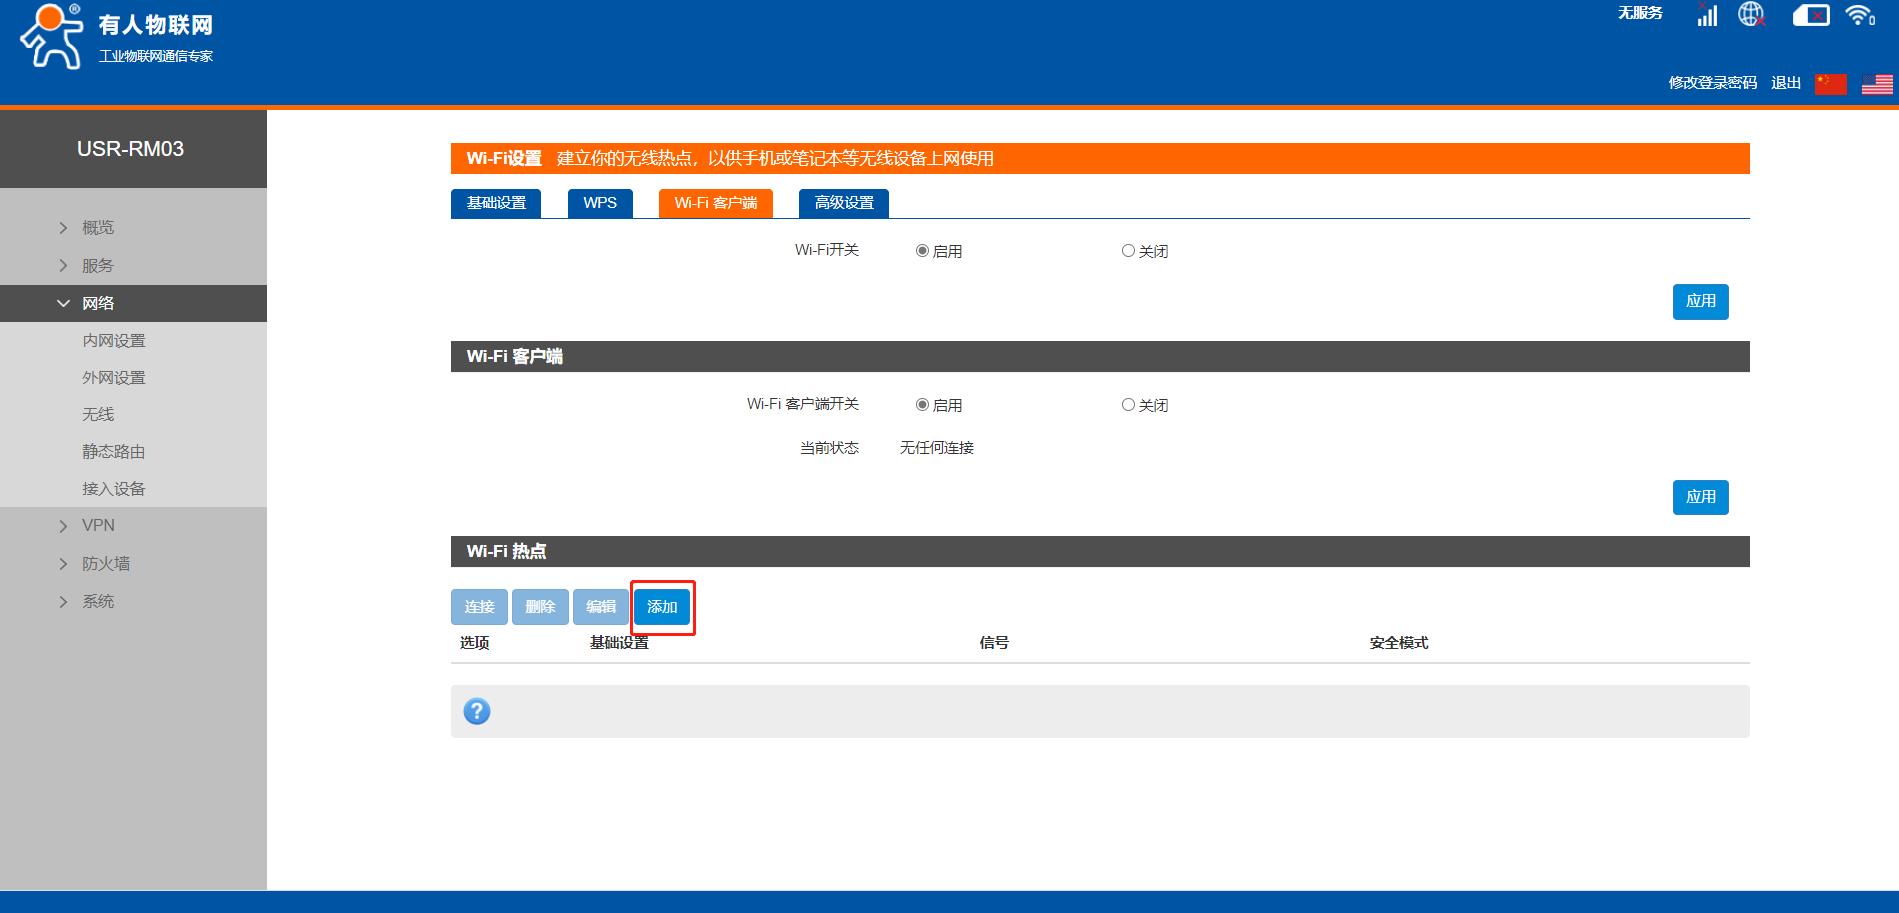The image size is (1899, 913).
Task: Click 添加 to add a hotspot
Action: [662, 607]
